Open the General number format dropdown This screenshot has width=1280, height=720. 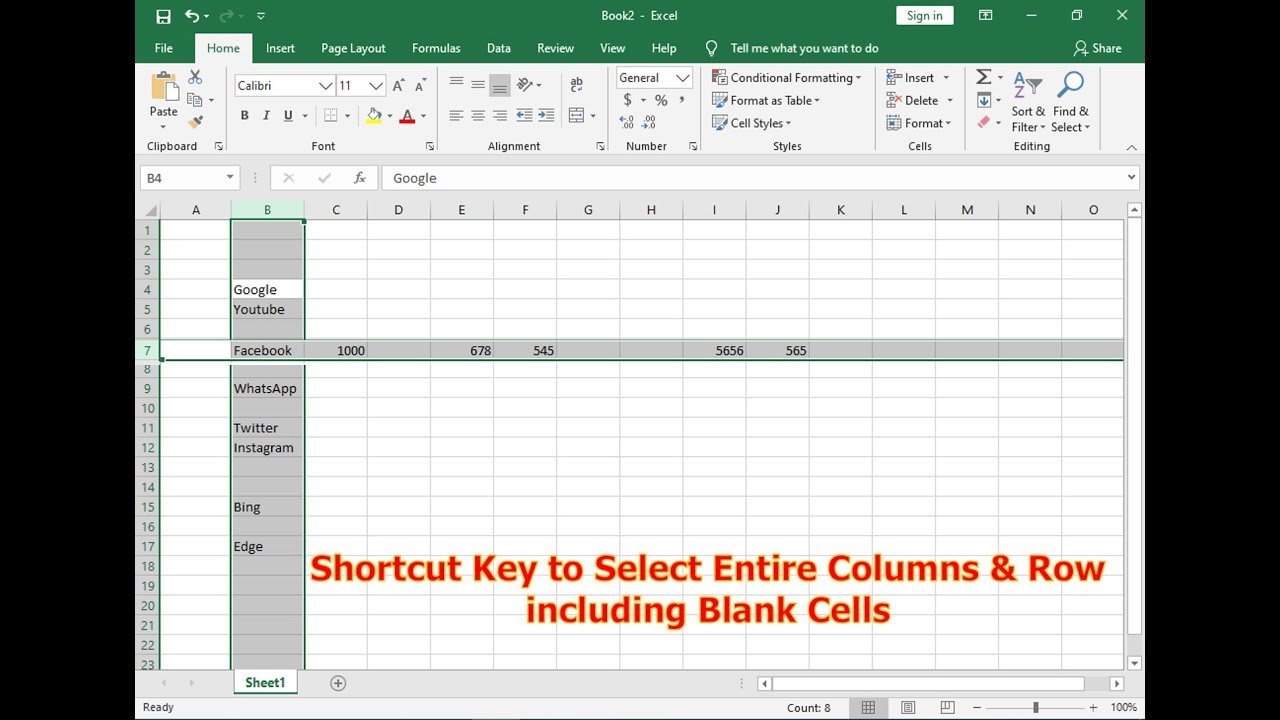click(x=683, y=78)
